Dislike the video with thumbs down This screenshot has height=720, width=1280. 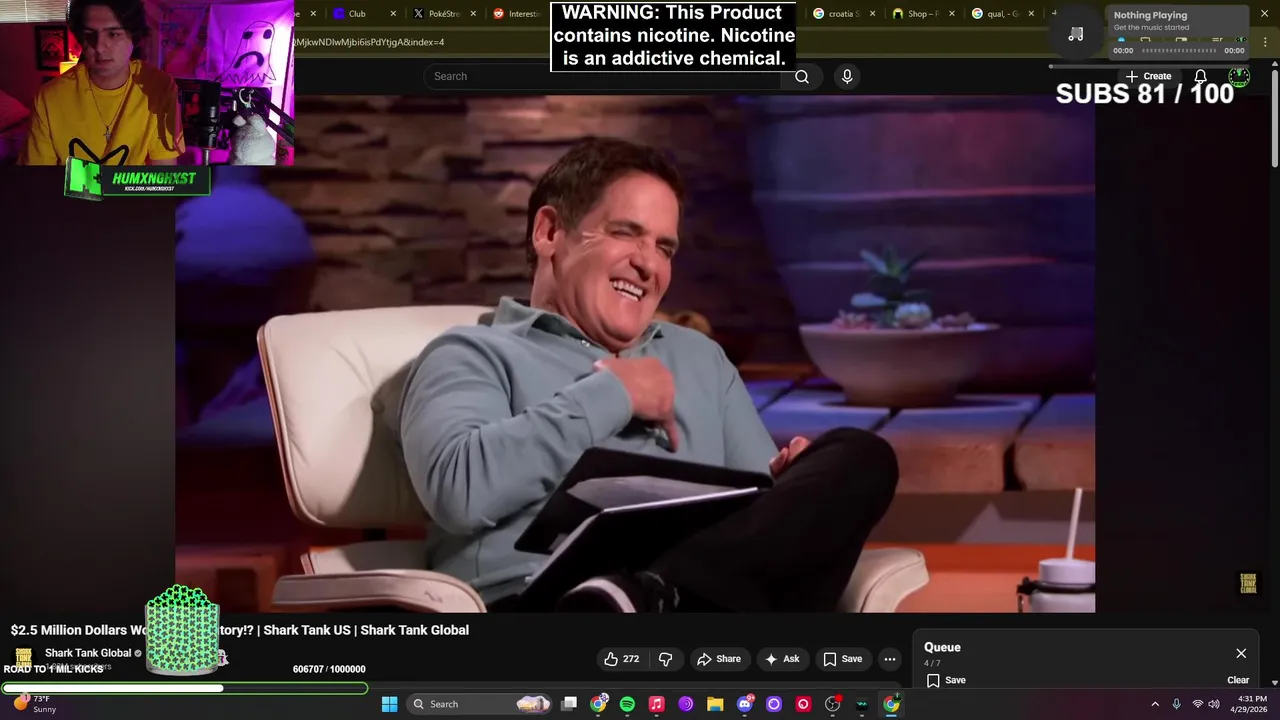click(x=665, y=659)
